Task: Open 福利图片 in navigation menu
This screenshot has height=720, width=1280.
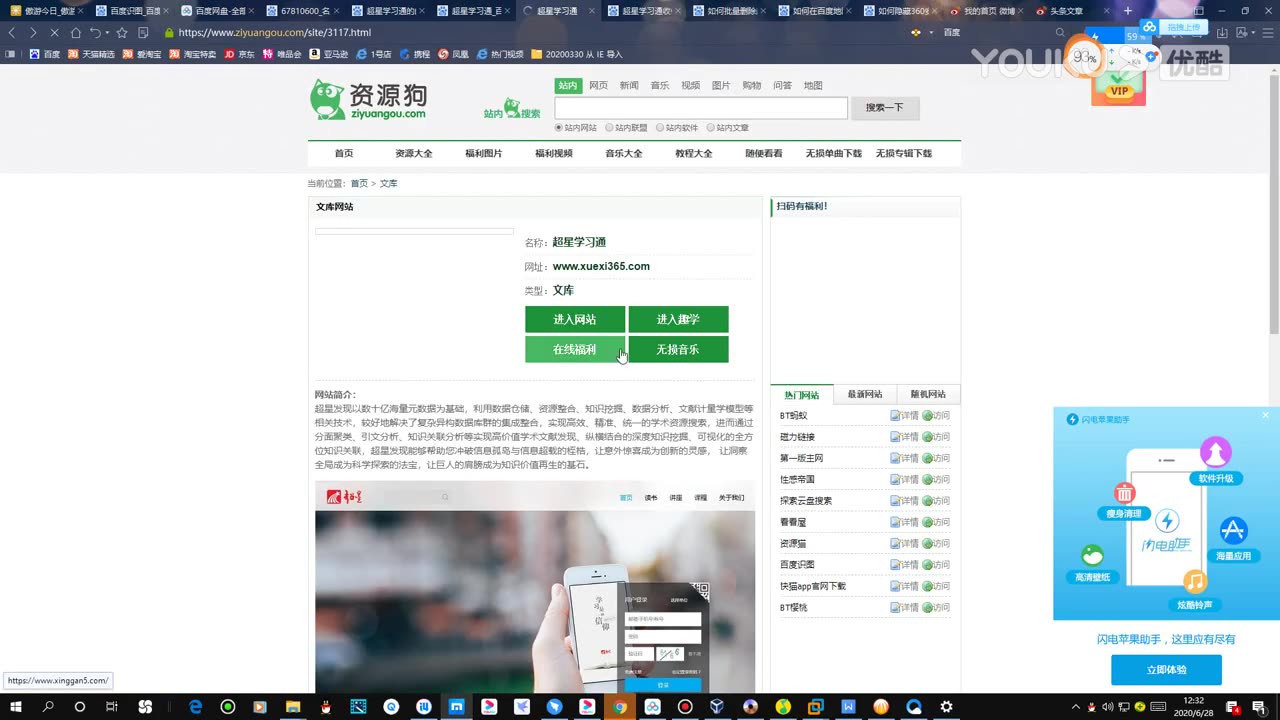Action: point(484,154)
